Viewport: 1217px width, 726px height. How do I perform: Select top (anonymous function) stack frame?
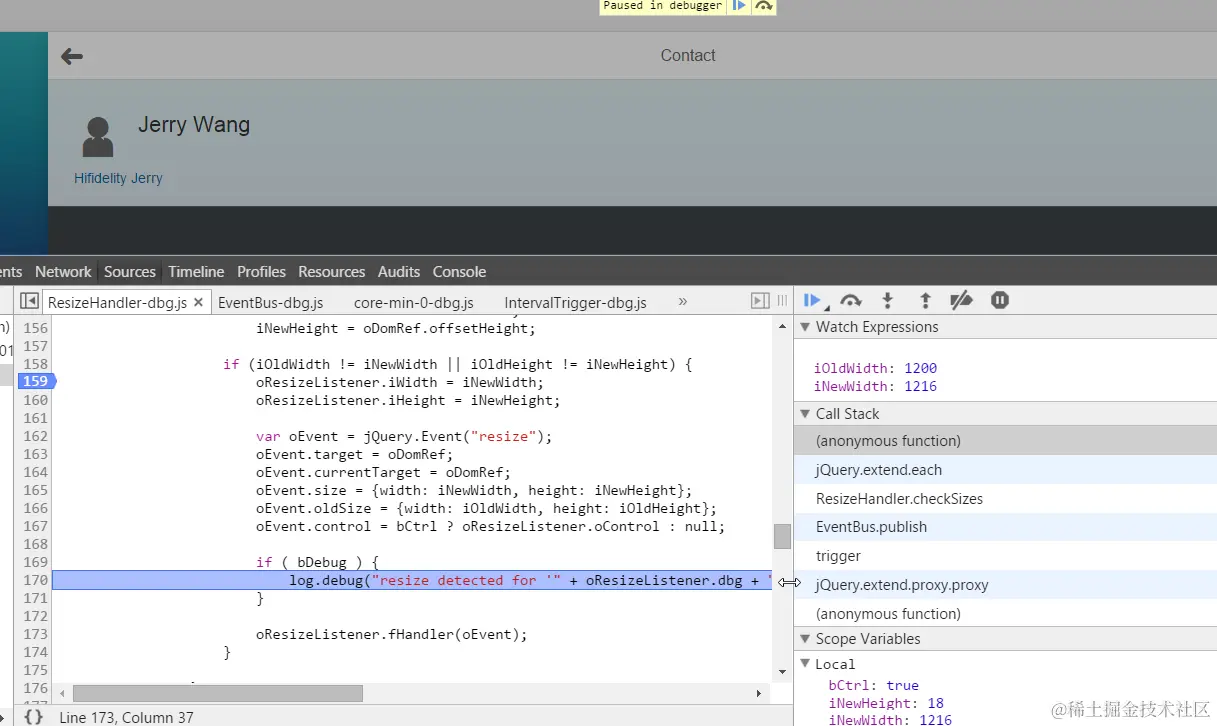coord(1005,441)
